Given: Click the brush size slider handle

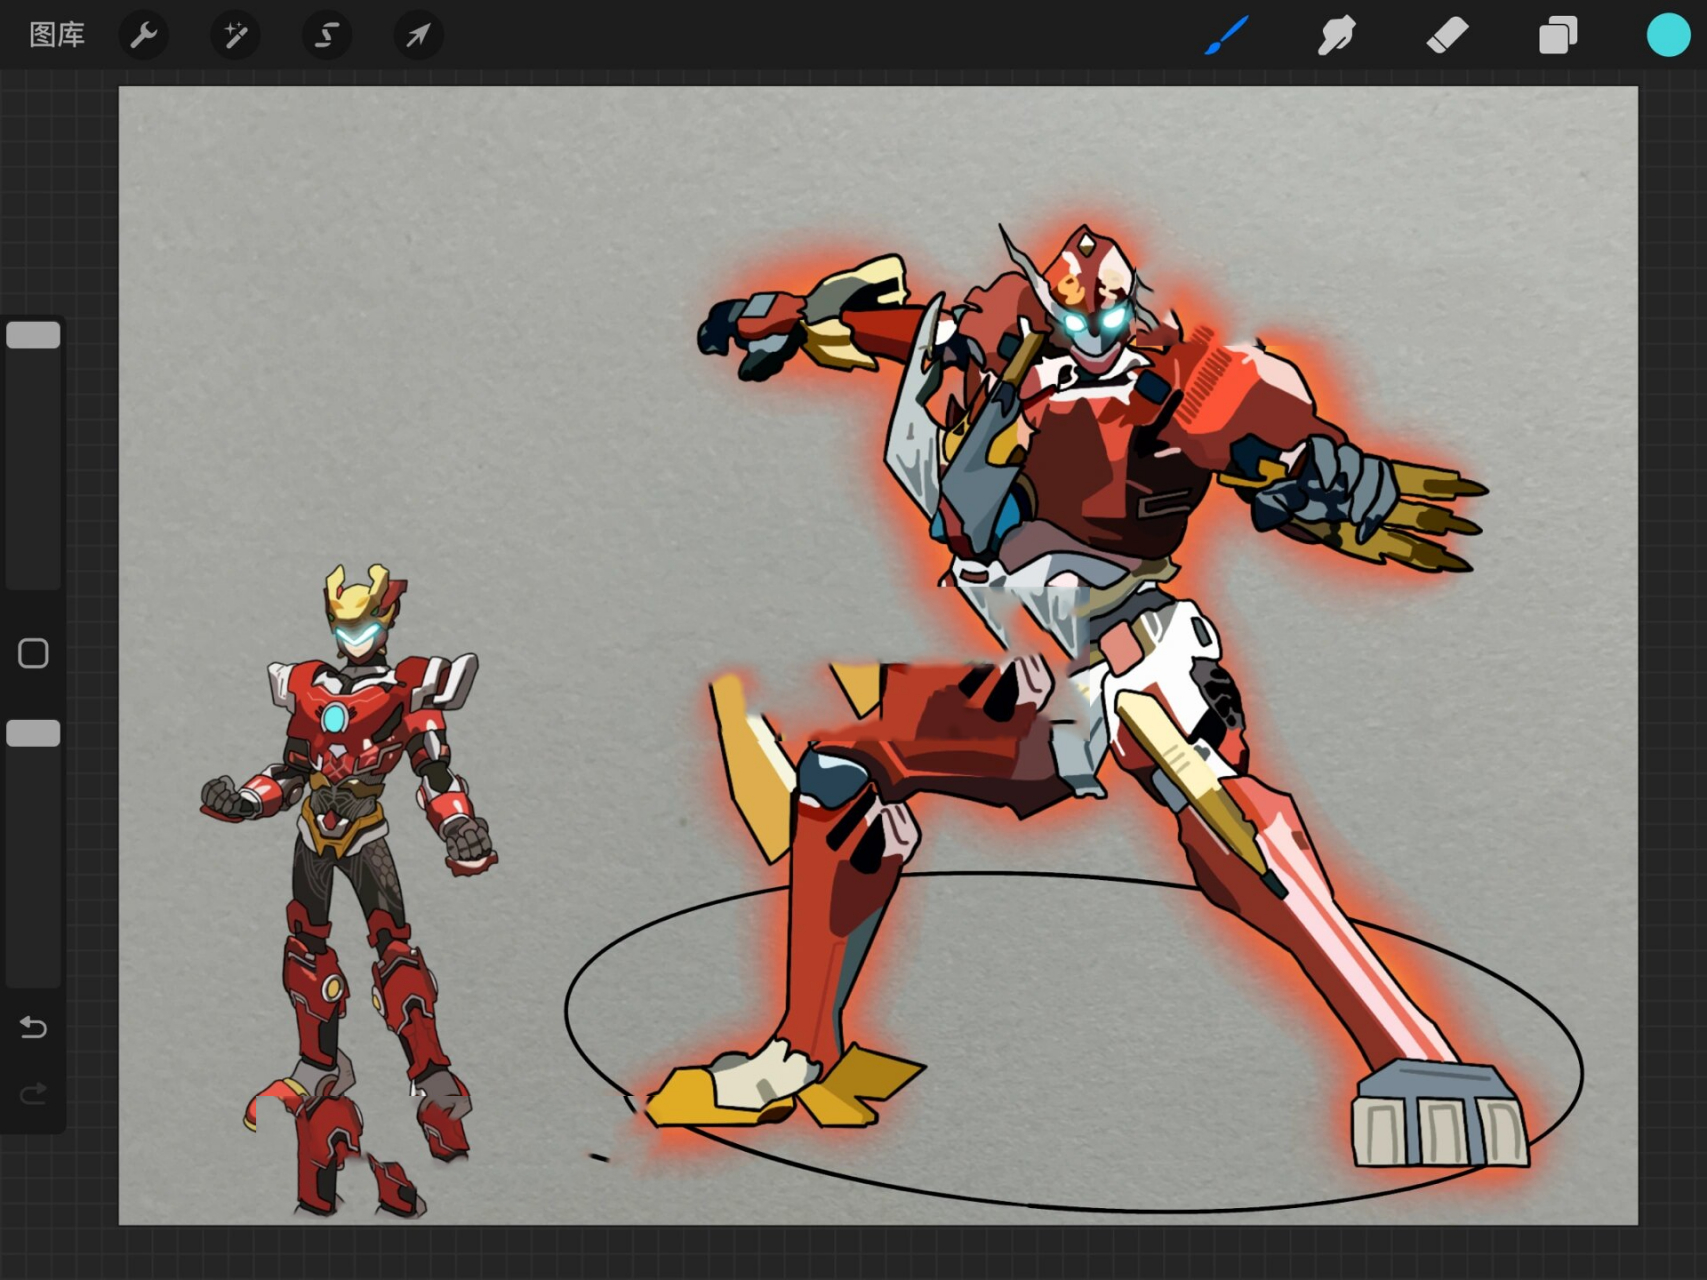Looking at the screenshot, I should pyautogui.click(x=33, y=335).
